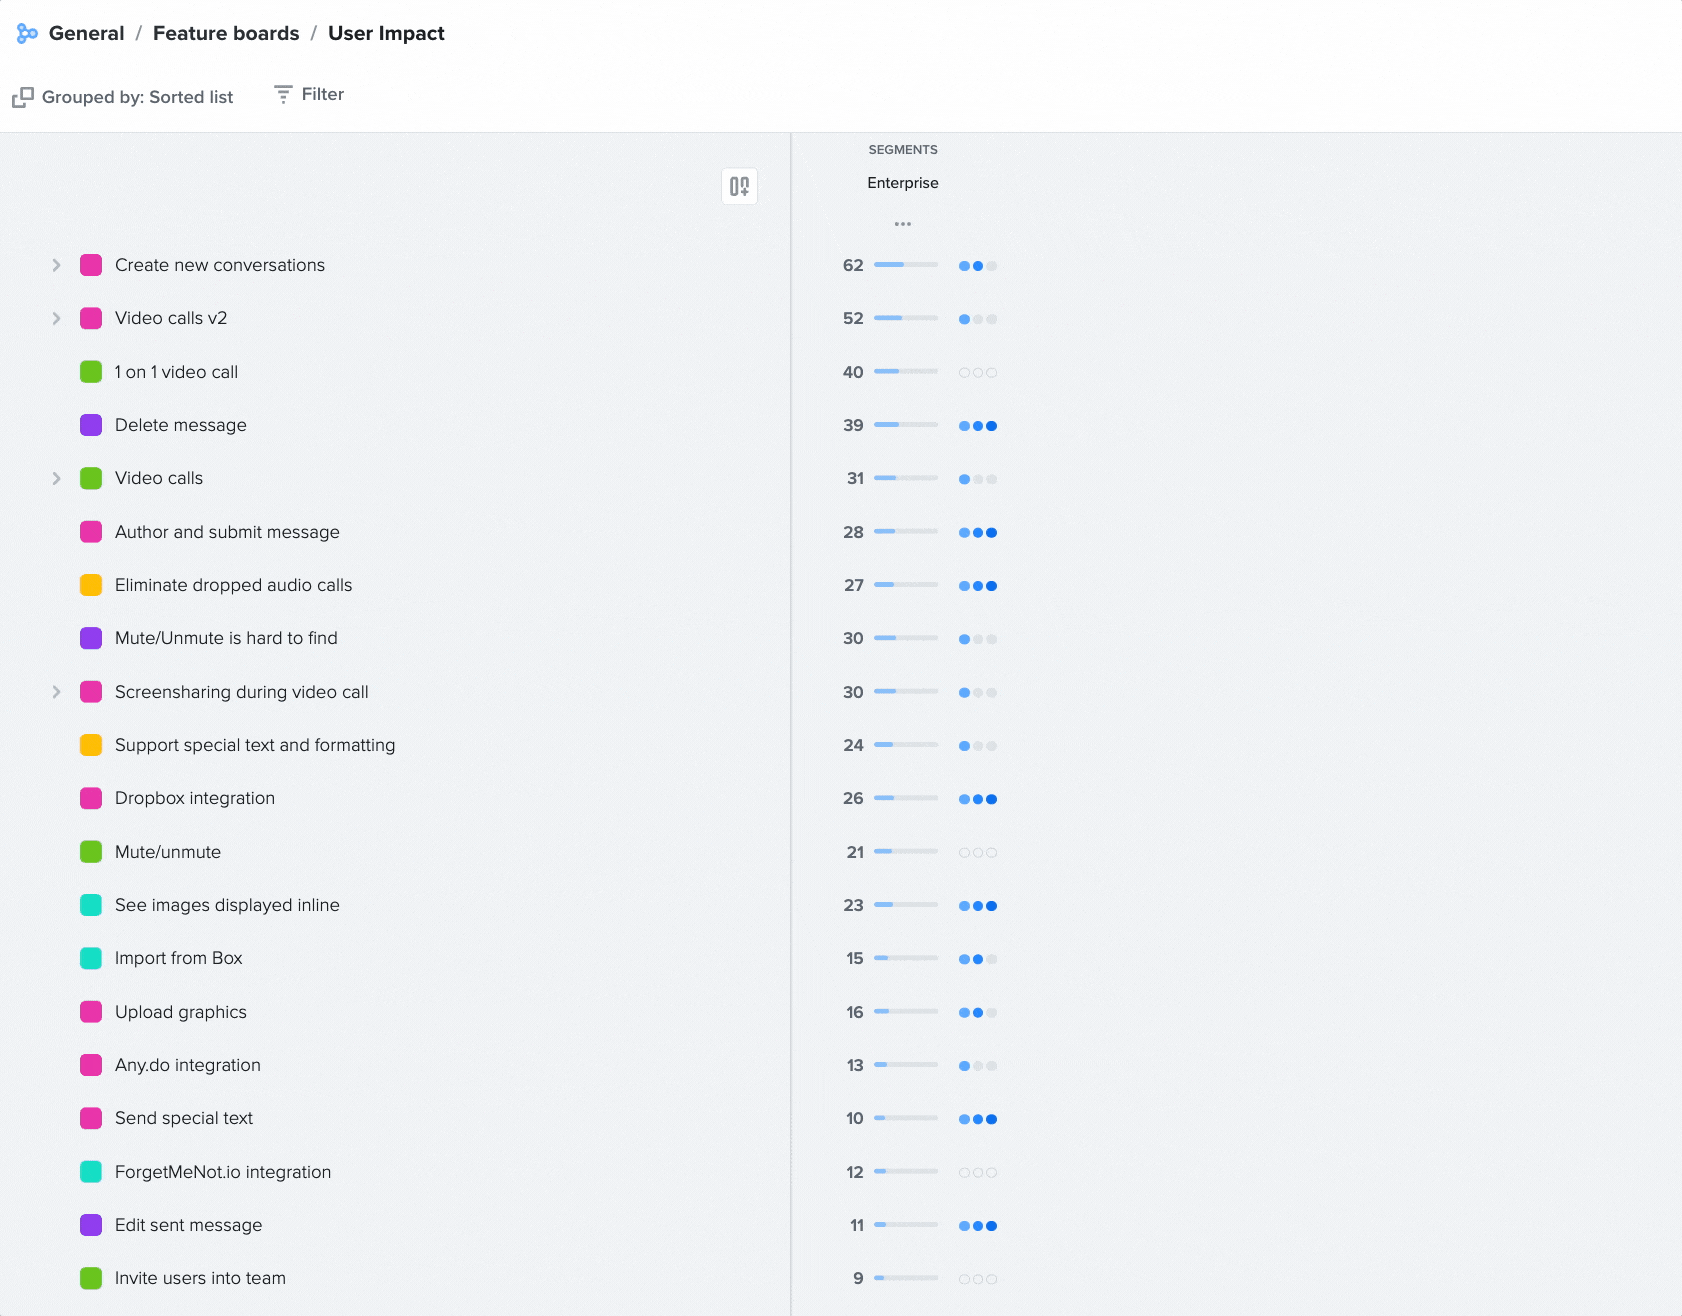Click yellow swatch of Support special text and formatting
The image size is (1682, 1316).
(x=91, y=745)
